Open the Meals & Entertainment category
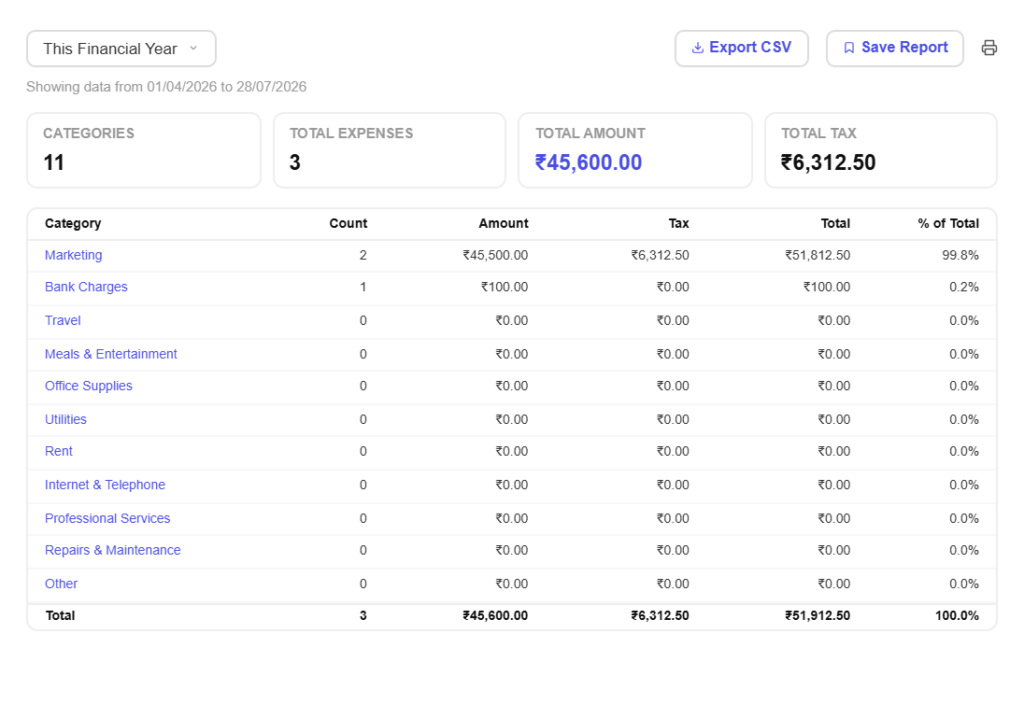 [x=110, y=354]
